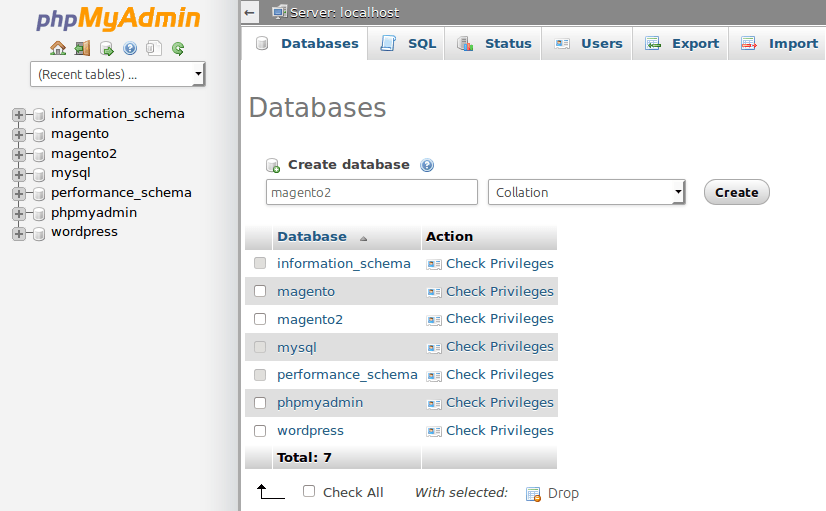The width and height of the screenshot is (826, 511).
Task: Toggle the Check All checkbox
Action: pos(309,491)
